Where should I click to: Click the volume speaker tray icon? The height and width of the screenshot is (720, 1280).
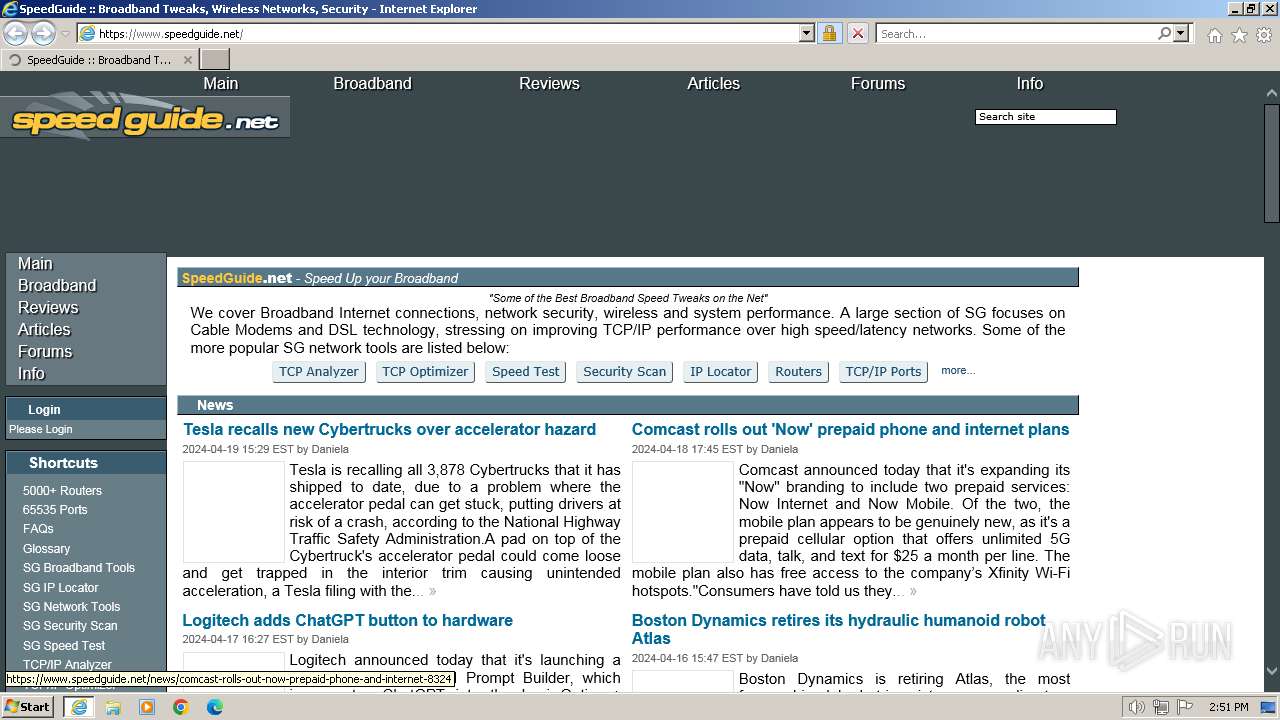pyautogui.click(x=1136, y=707)
